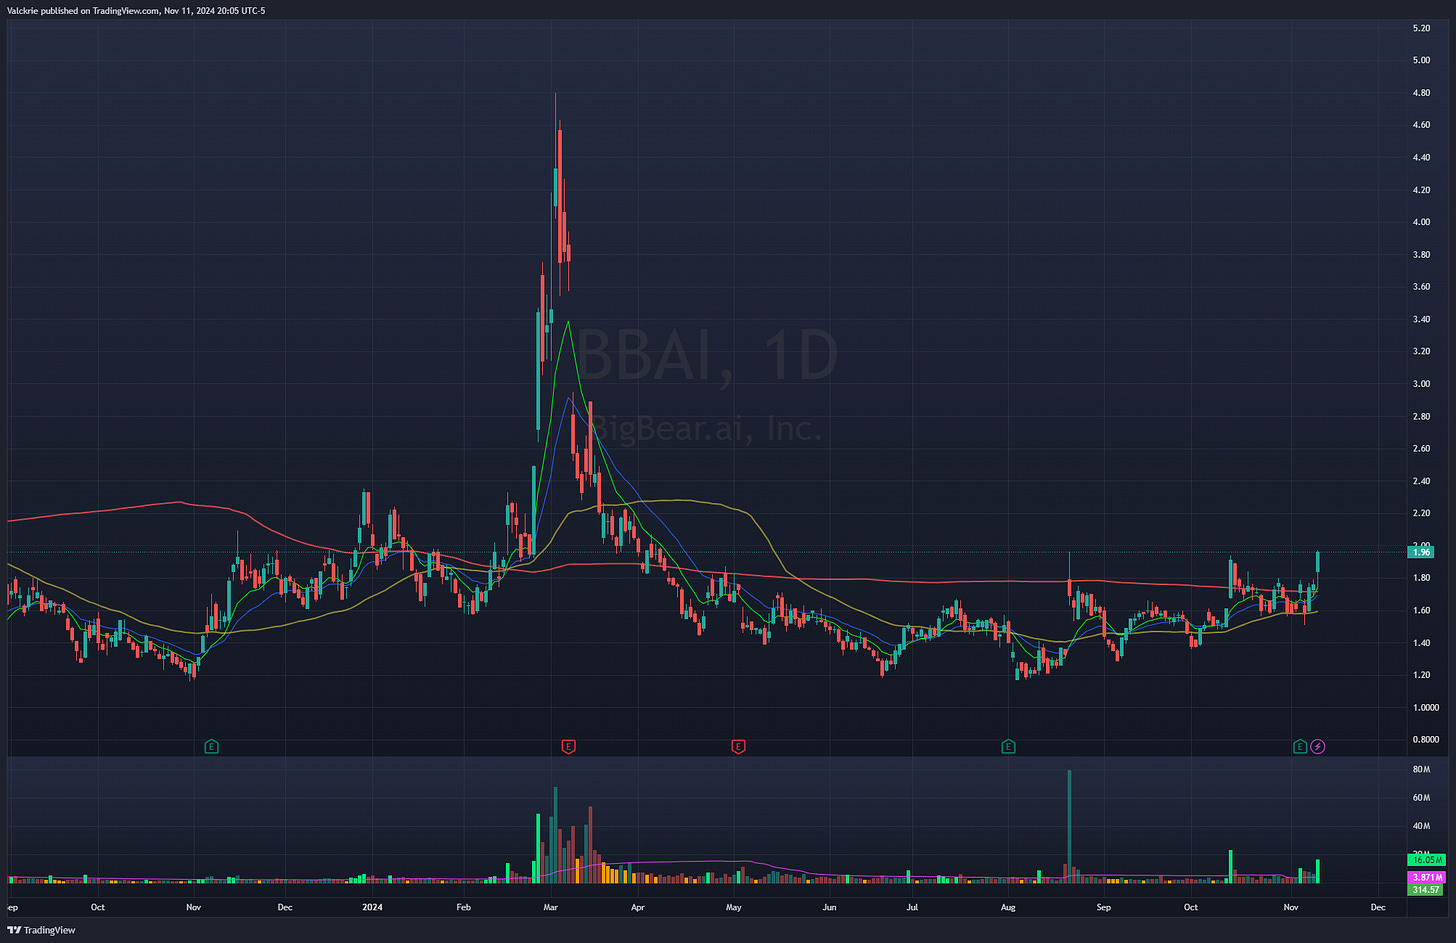Click the 3.40 price axis label
The image size is (1456, 943).
[1421, 319]
